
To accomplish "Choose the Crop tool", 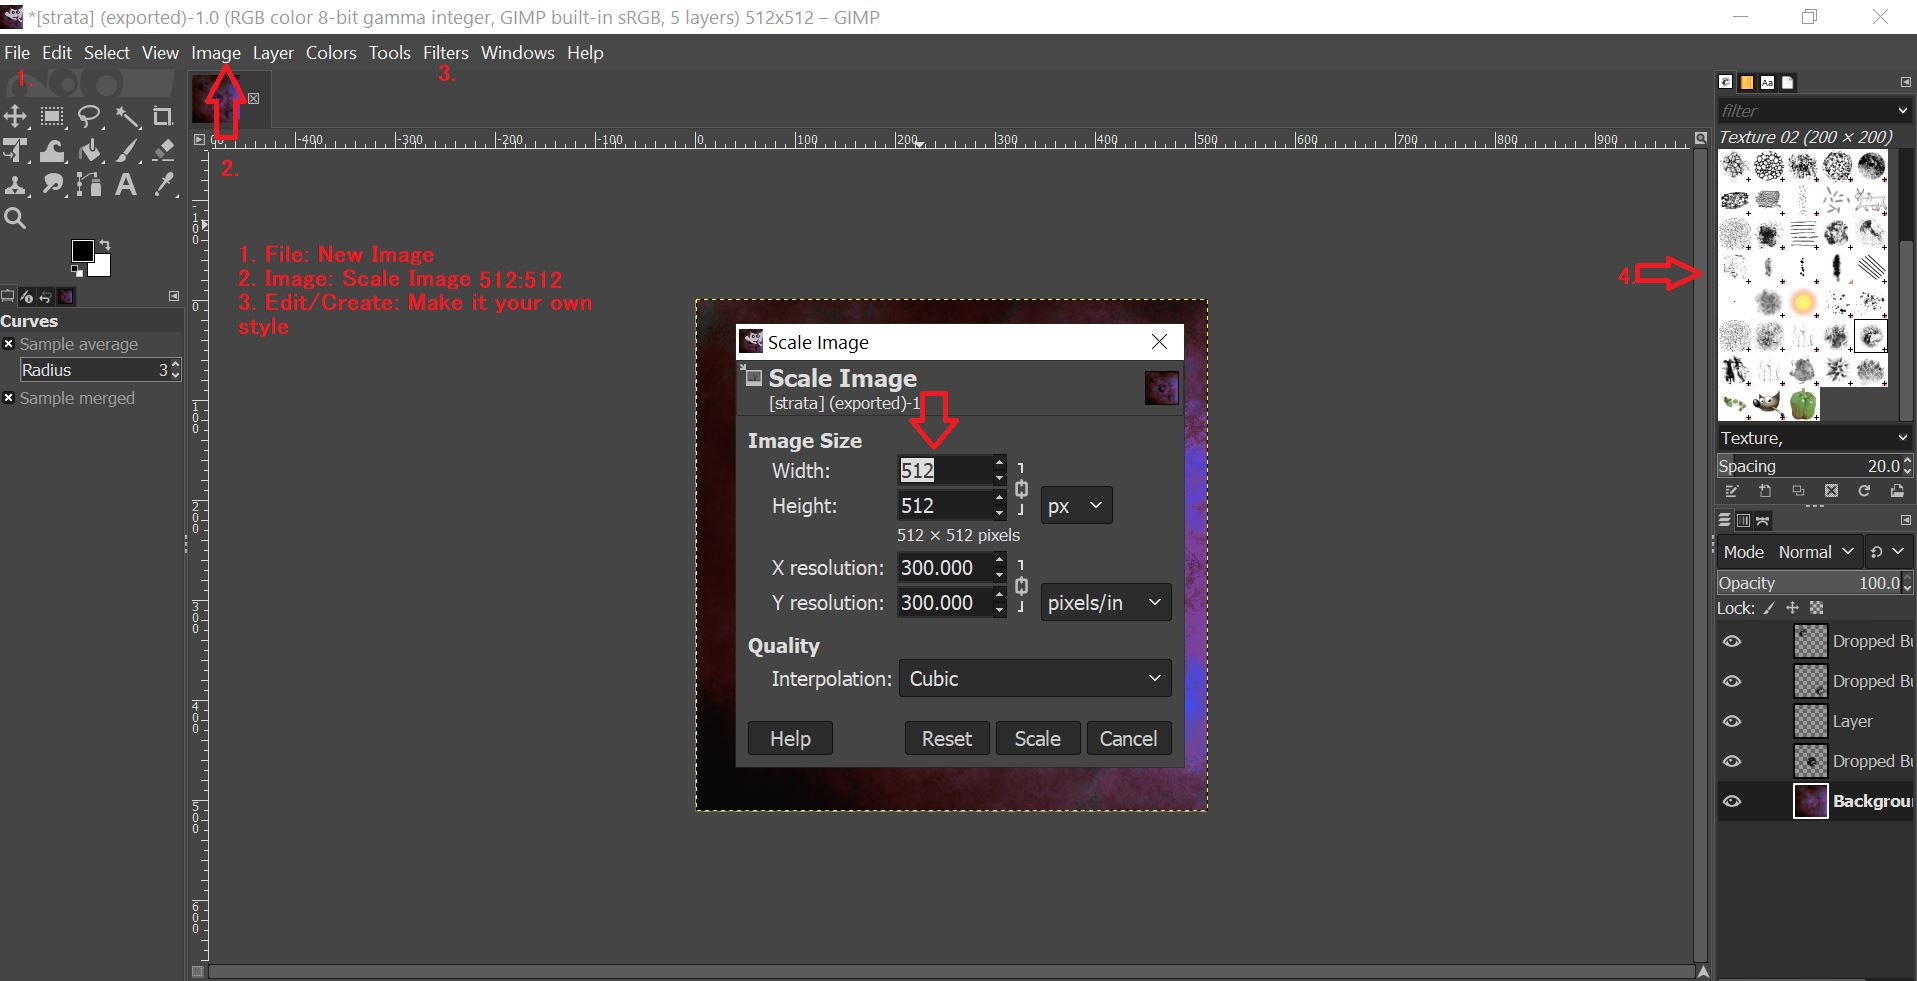I will pos(163,117).
